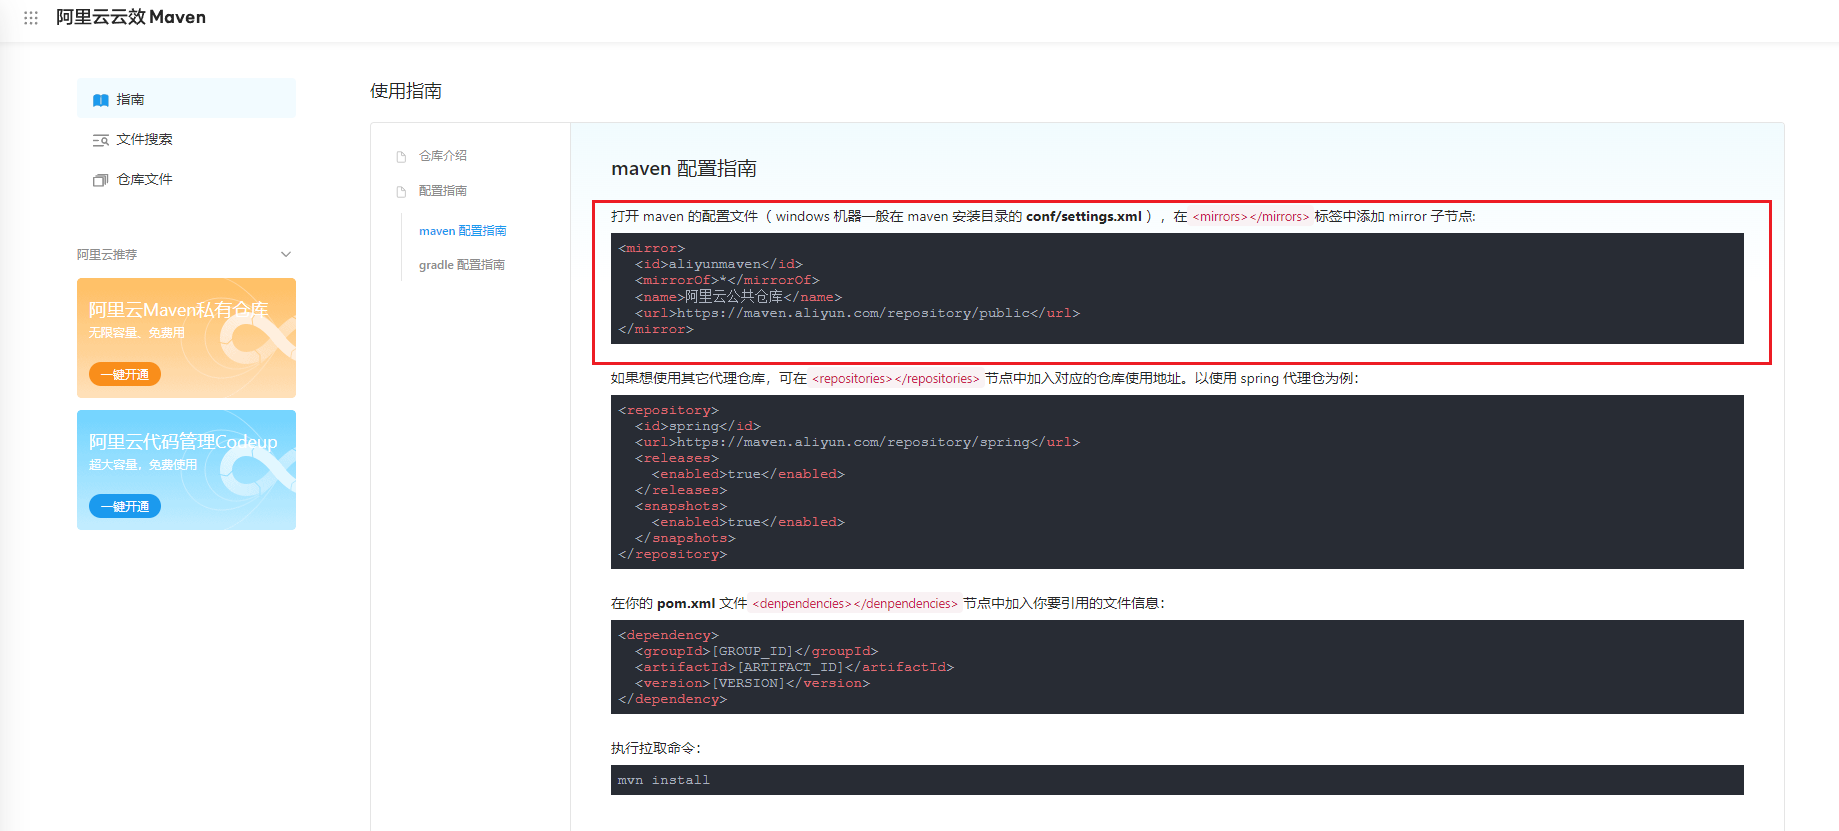This screenshot has width=1839, height=831.
Task: Open the 仓库文件 sidebar menu item
Action: coord(186,179)
